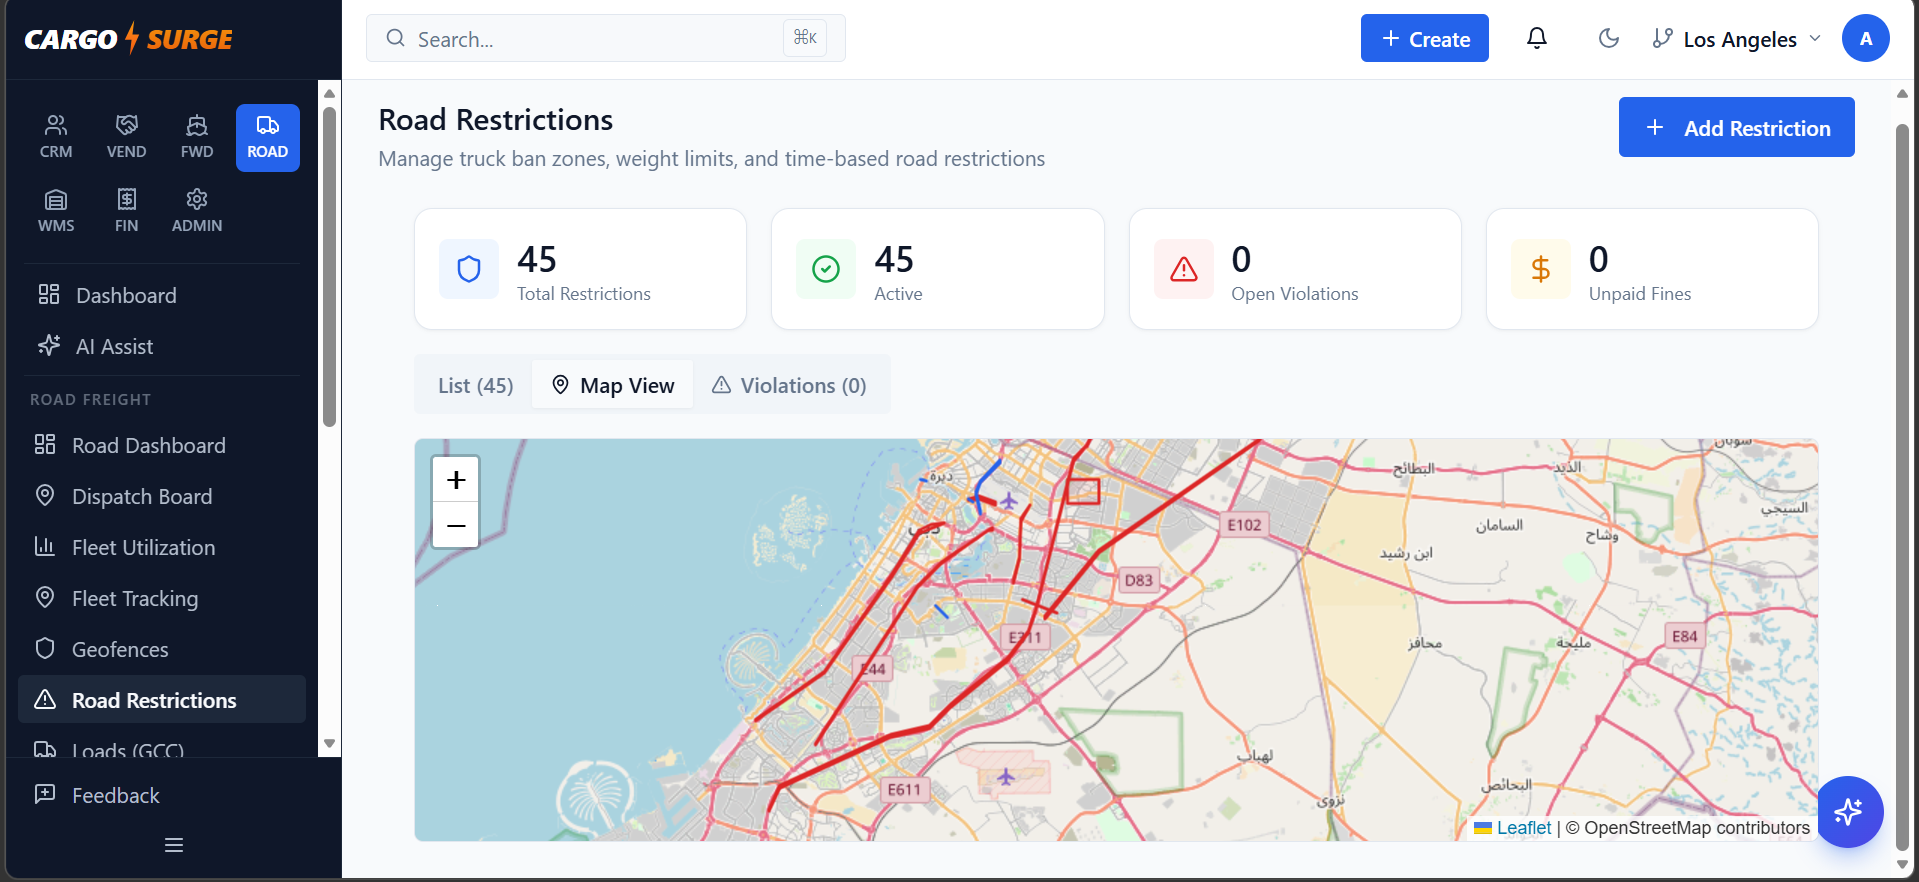Click the Open Violations warning icon
The width and height of the screenshot is (1919, 882).
[1184, 269]
